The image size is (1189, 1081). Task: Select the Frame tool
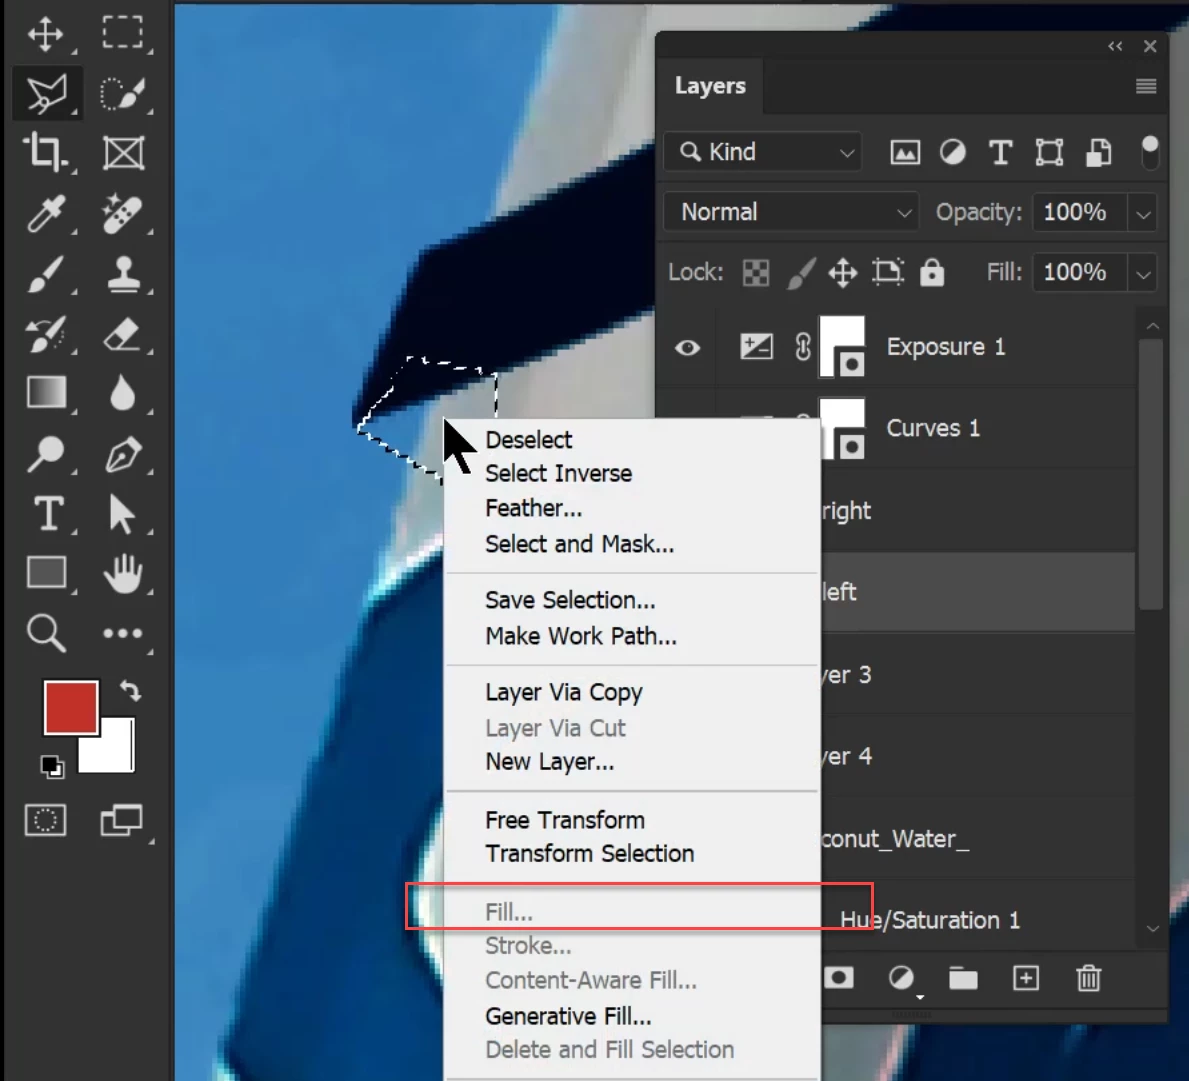coord(123,154)
